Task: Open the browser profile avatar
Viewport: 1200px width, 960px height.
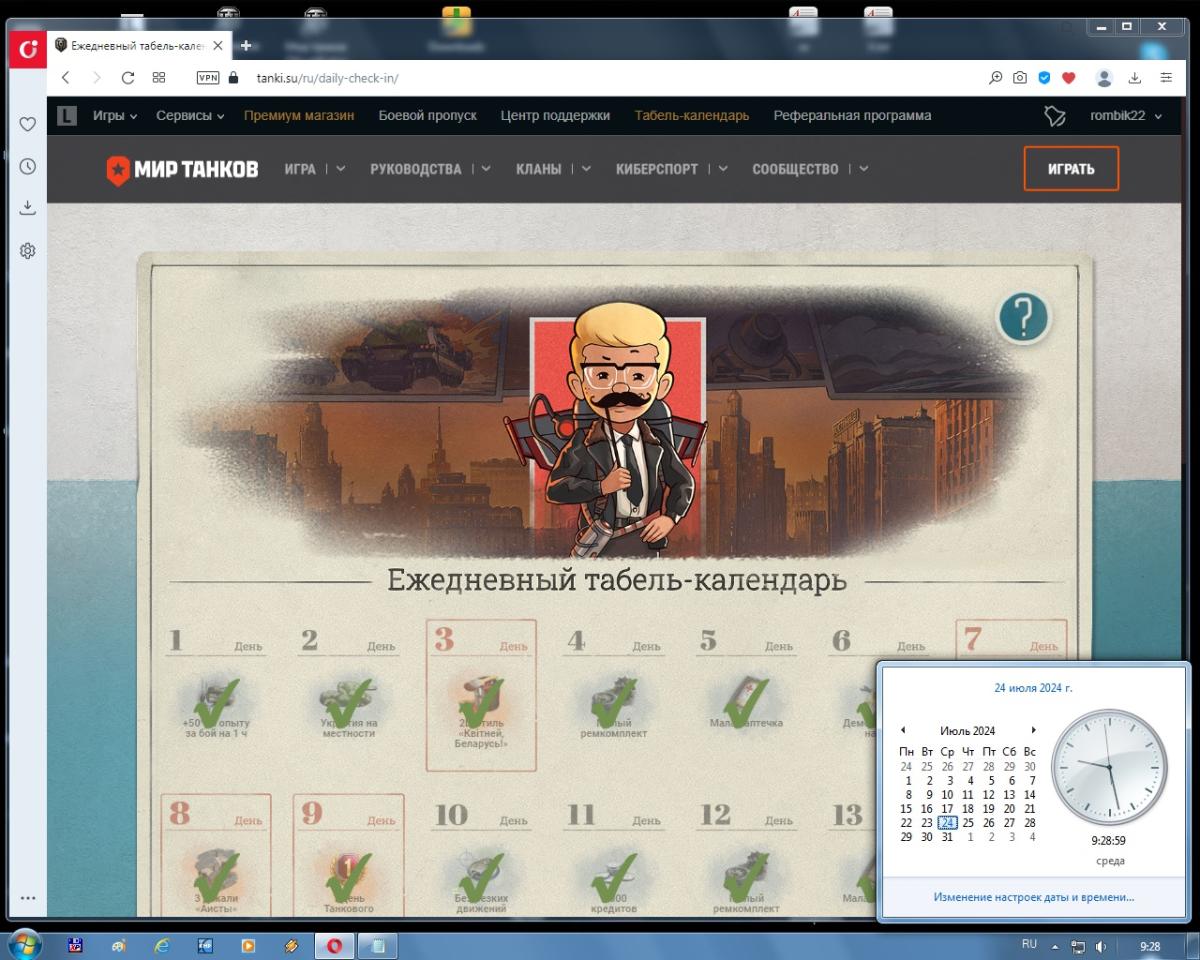Action: 1104,78
